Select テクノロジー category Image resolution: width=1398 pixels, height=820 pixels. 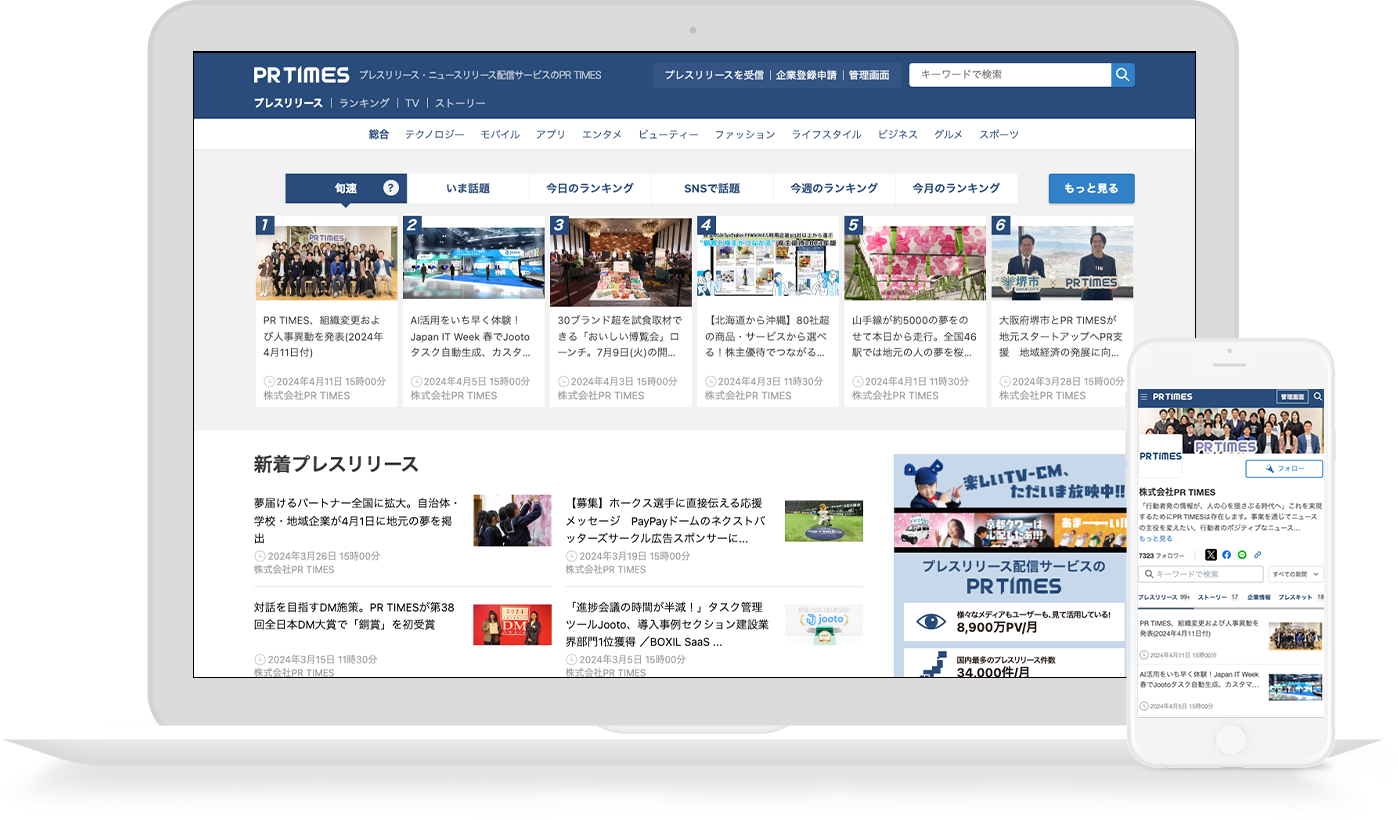pos(435,134)
